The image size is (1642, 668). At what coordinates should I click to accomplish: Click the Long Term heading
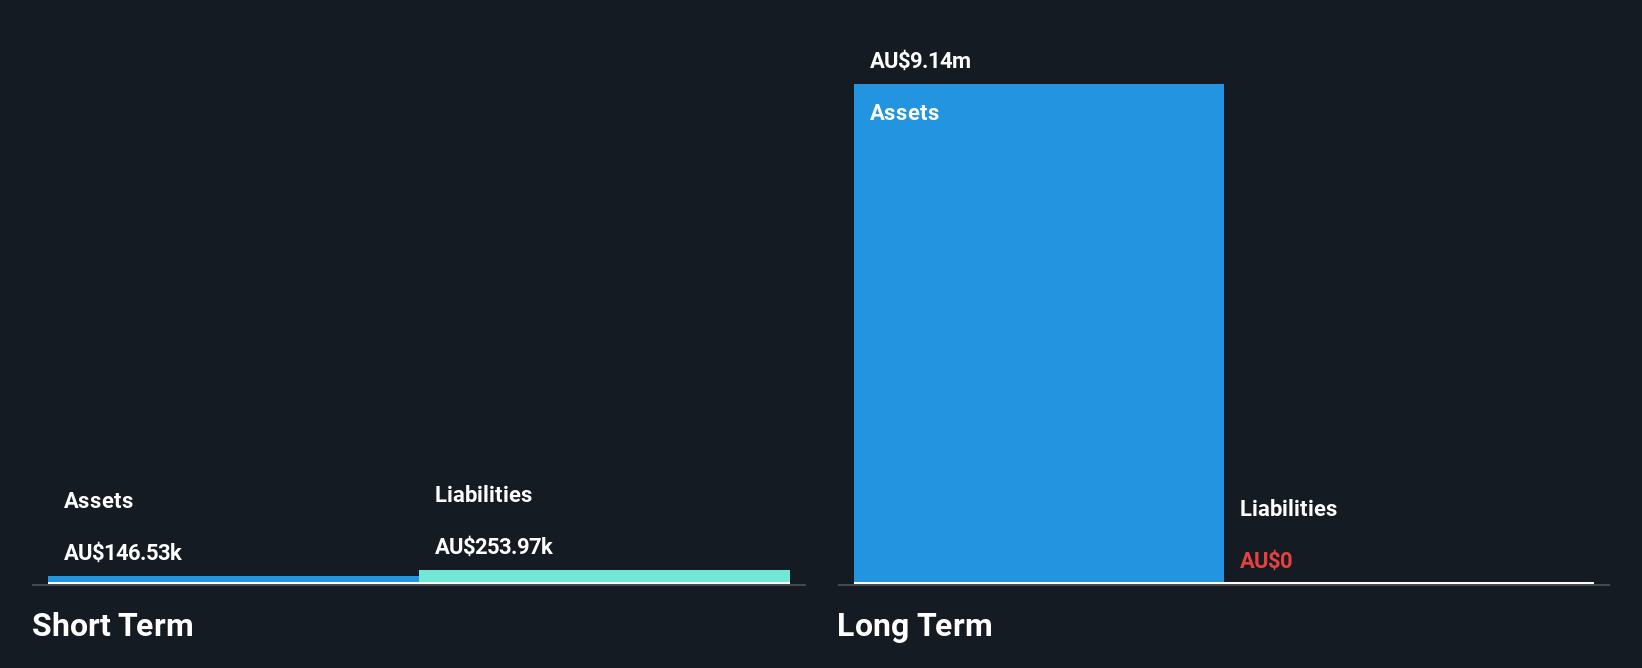pyautogui.click(x=914, y=625)
